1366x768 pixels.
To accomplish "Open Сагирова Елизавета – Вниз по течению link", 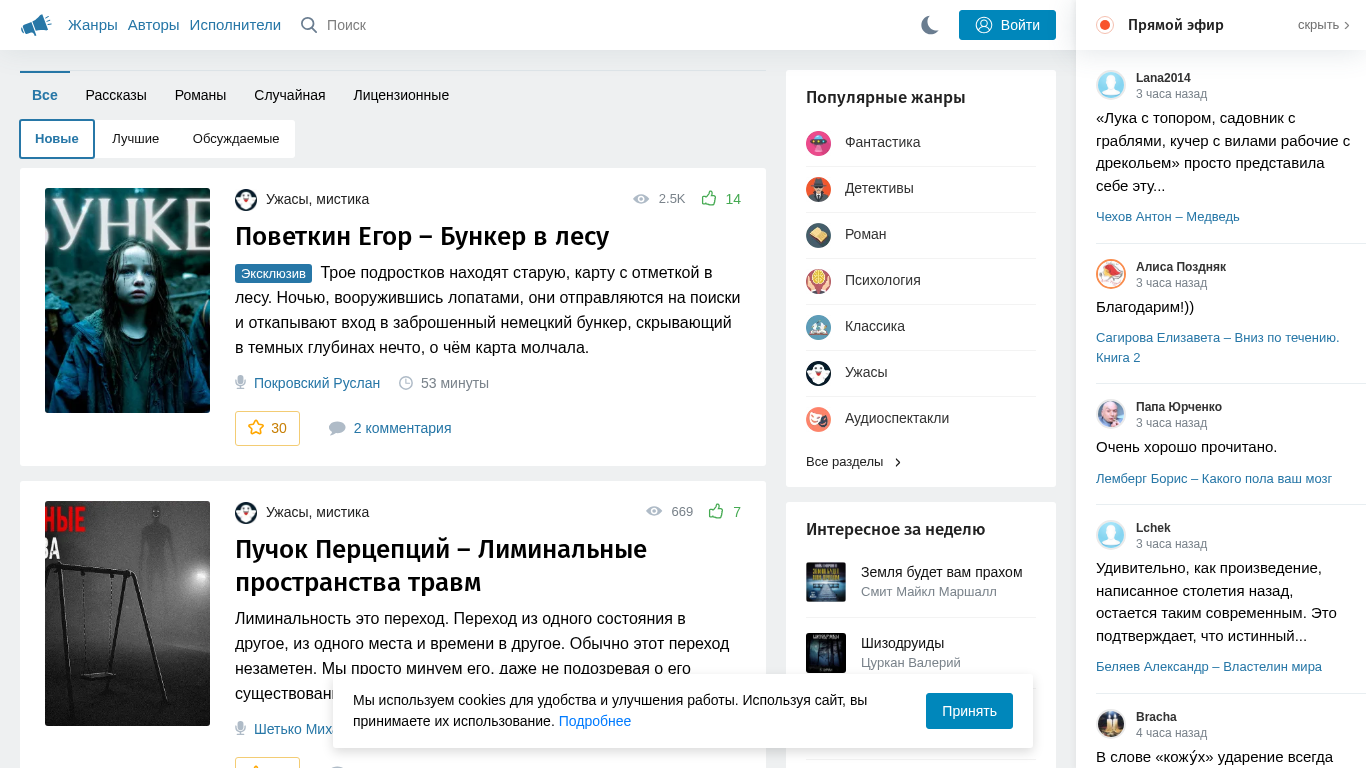I will (x=1217, y=347).
